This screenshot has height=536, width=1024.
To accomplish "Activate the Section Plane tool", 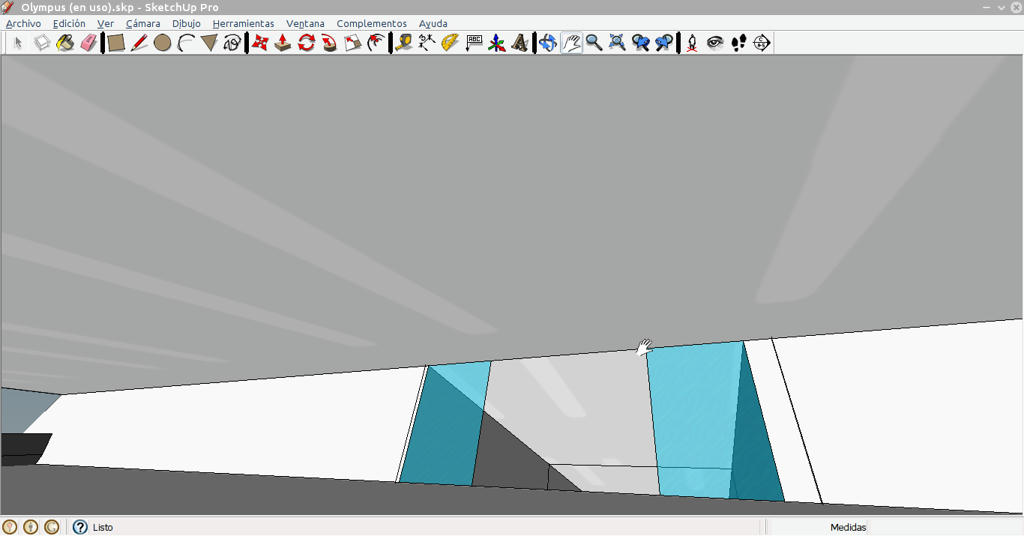I will coord(761,43).
